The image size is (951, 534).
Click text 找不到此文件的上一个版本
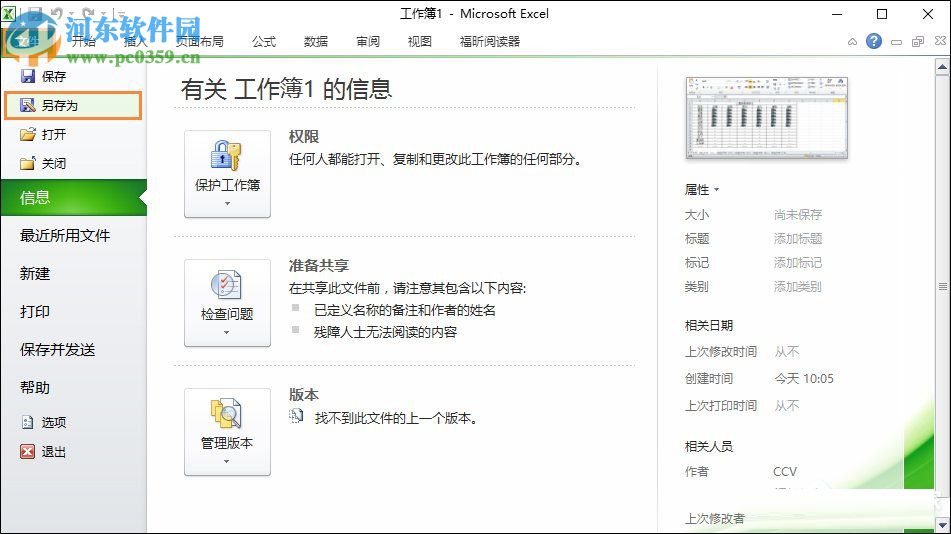click(395, 418)
